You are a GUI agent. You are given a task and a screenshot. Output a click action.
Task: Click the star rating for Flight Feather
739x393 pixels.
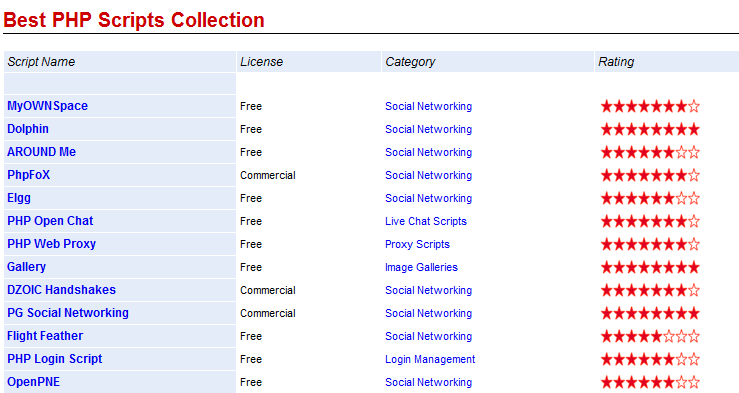coord(650,336)
